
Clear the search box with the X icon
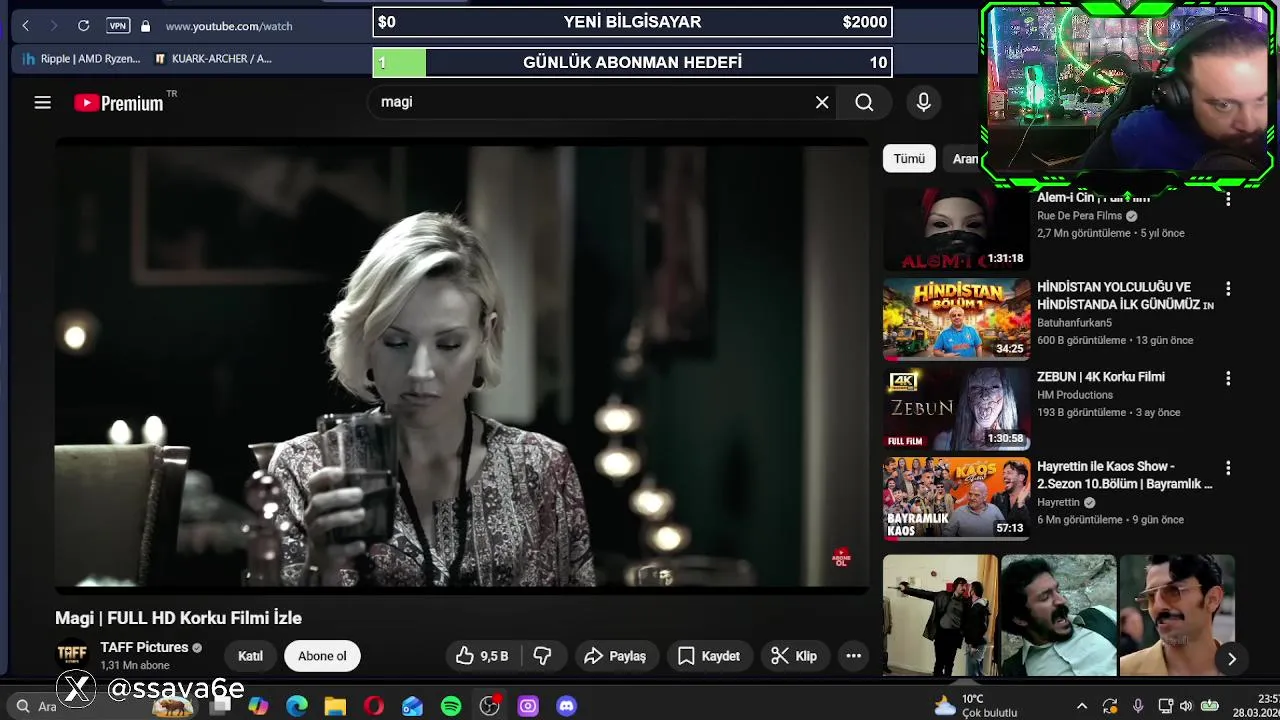tap(822, 102)
